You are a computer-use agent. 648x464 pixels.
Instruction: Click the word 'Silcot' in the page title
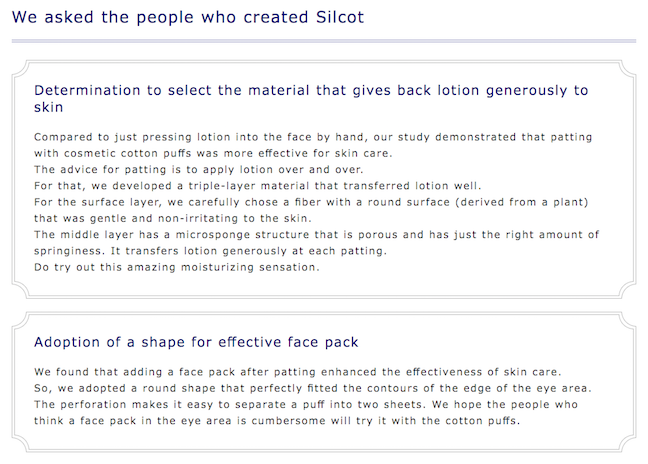point(340,17)
